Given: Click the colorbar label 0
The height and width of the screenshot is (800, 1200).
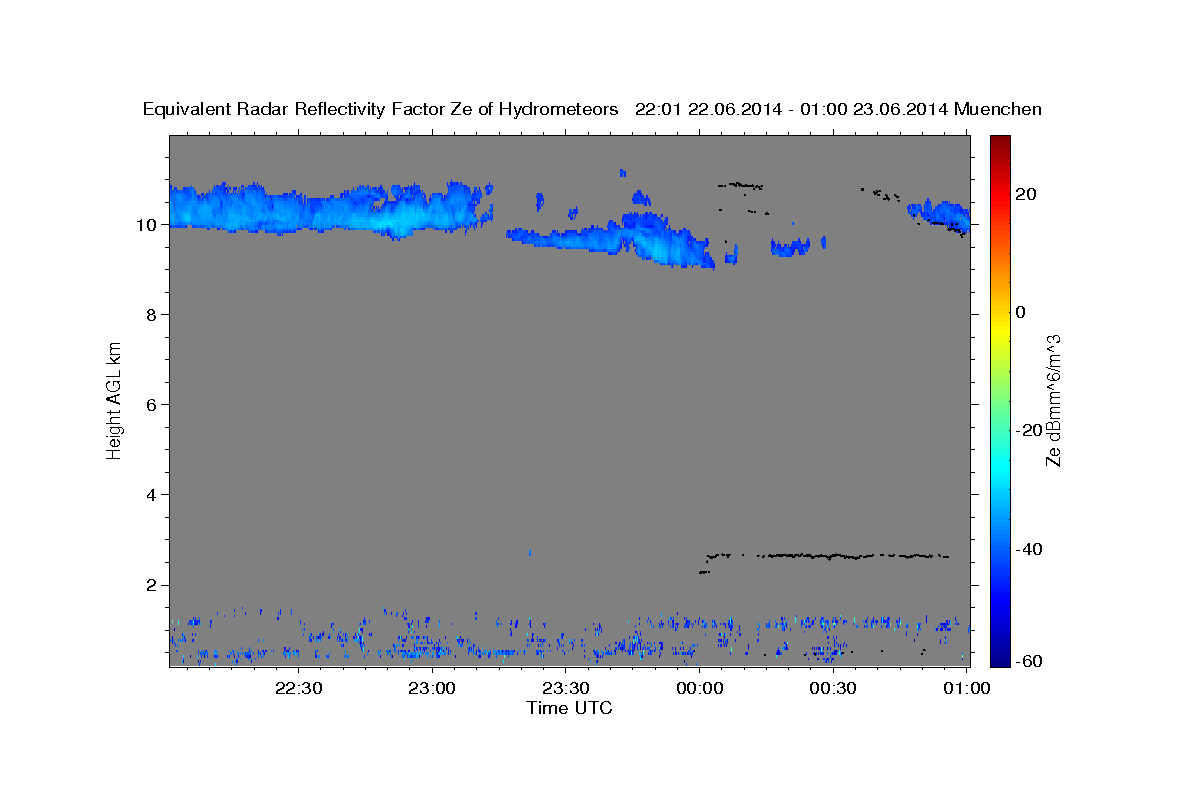Looking at the screenshot, I should pos(1021,312).
